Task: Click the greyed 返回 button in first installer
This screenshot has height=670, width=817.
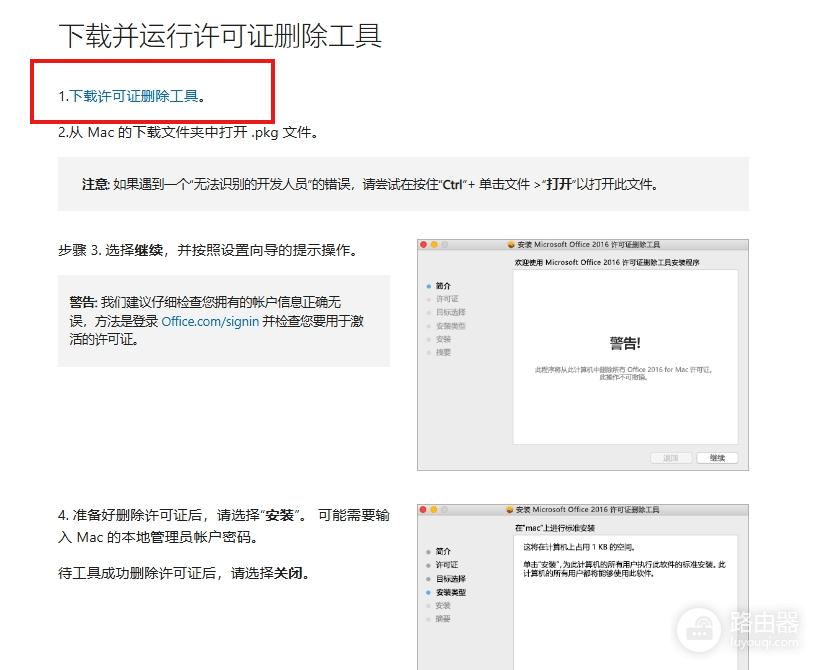Action: tap(671, 458)
